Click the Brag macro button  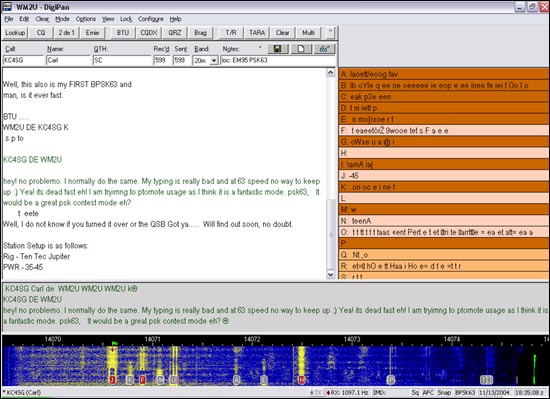[x=200, y=33]
